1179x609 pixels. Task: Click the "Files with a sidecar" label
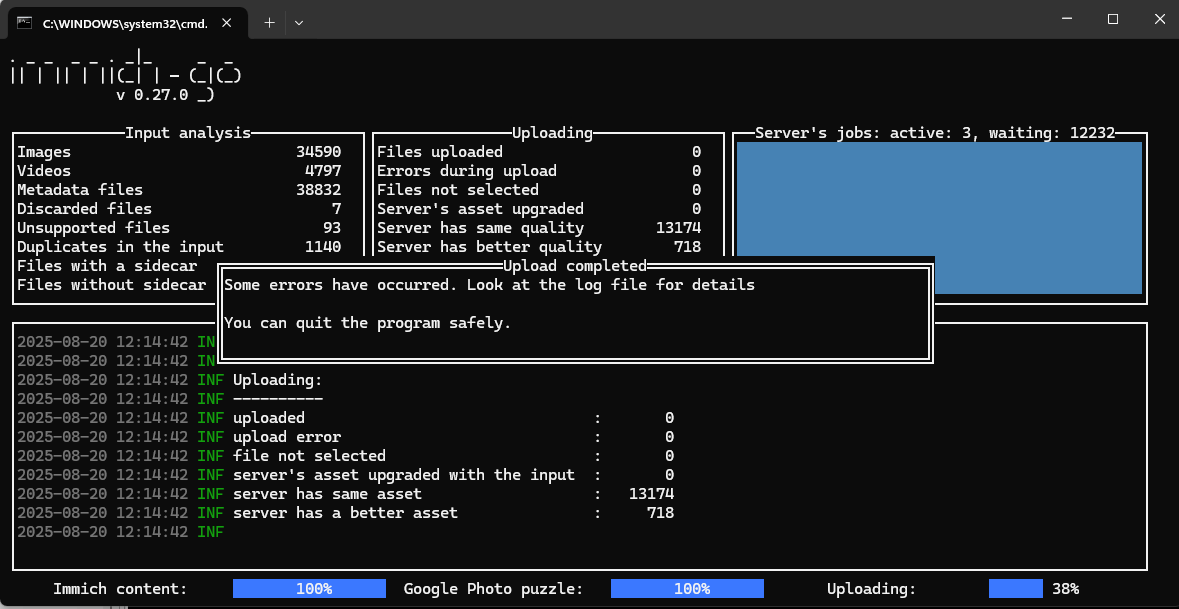point(107,265)
